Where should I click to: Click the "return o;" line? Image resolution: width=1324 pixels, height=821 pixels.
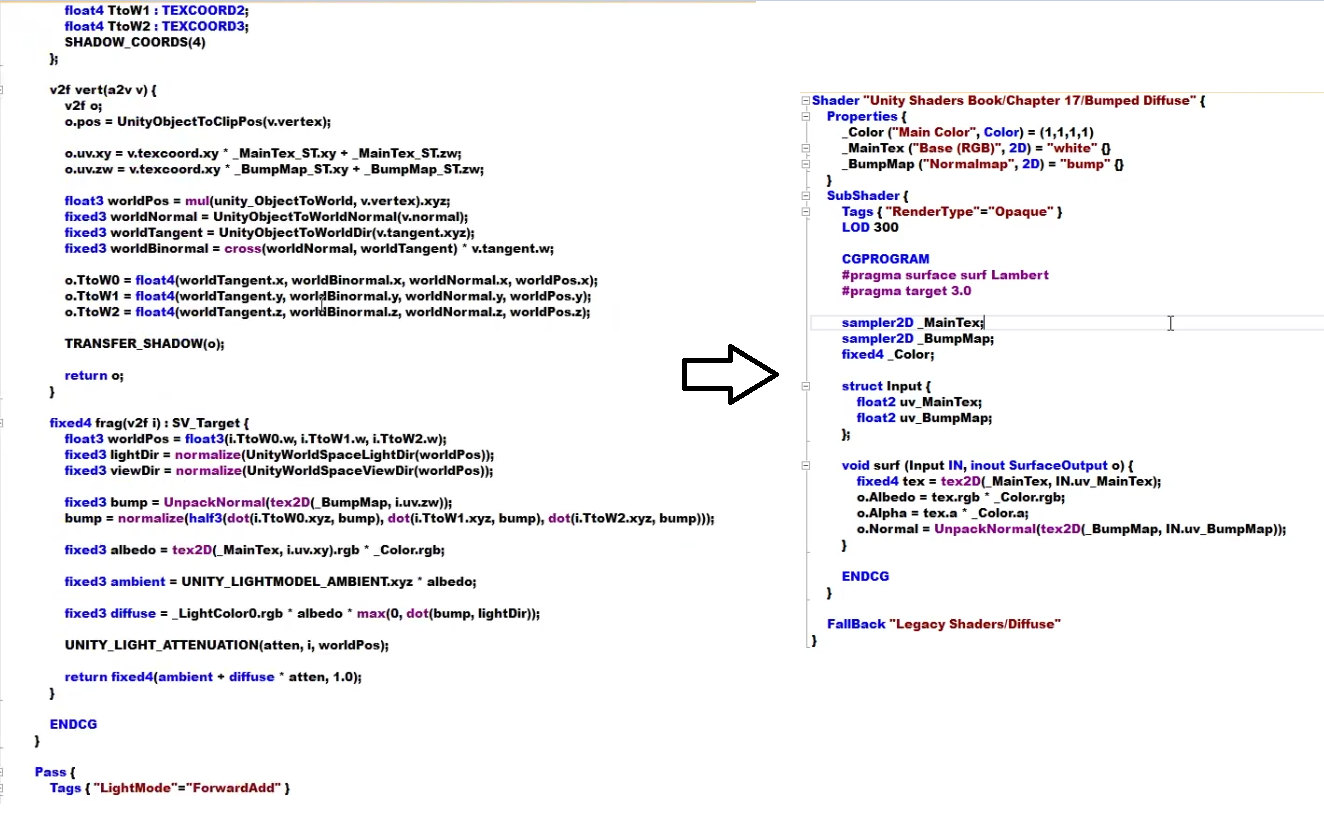(94, 376)
